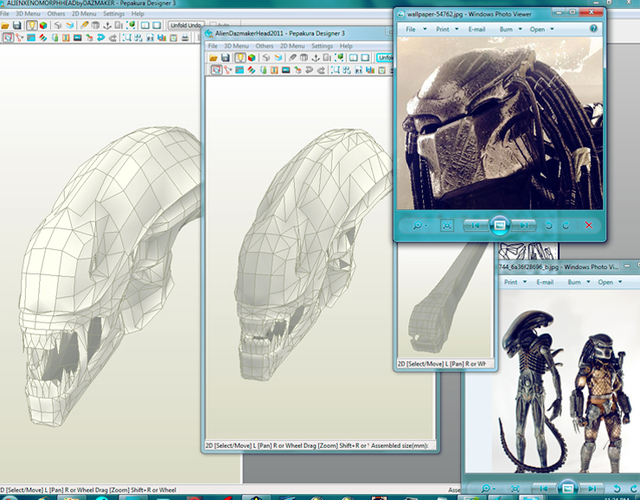Open Print dropdown in lower Photo Viewer window
The width and height of the screenshot is (640, 500).
(515, 282)
